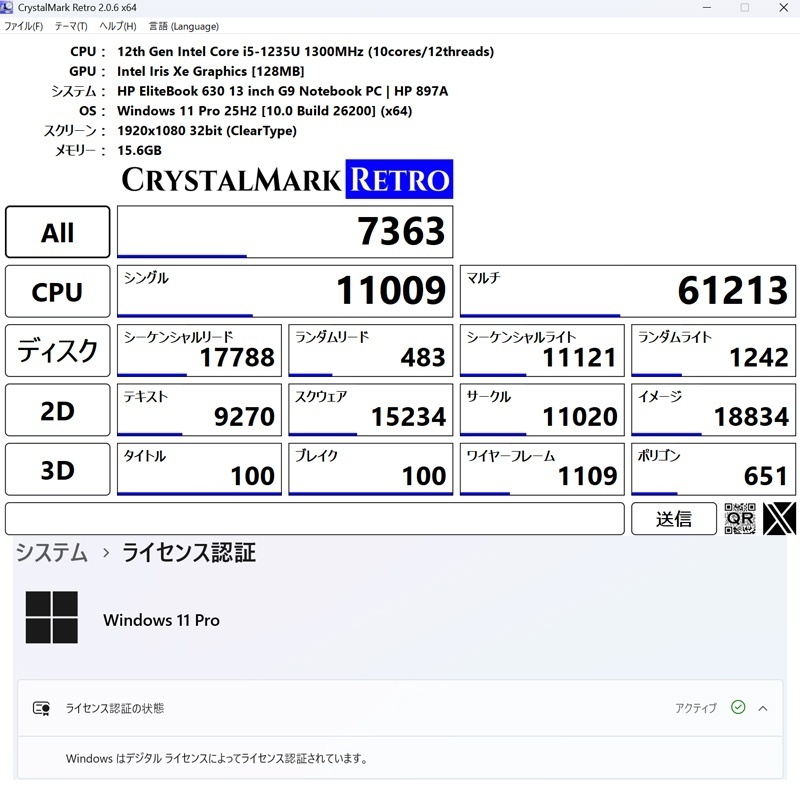
Task: Open the QR code icon
Action: coord(740,518)
